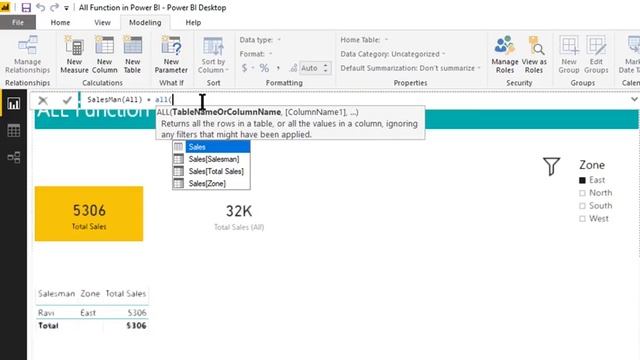This screenshot has width=640, height=360.
Task: Create a New Column
Action: (104, 54)
